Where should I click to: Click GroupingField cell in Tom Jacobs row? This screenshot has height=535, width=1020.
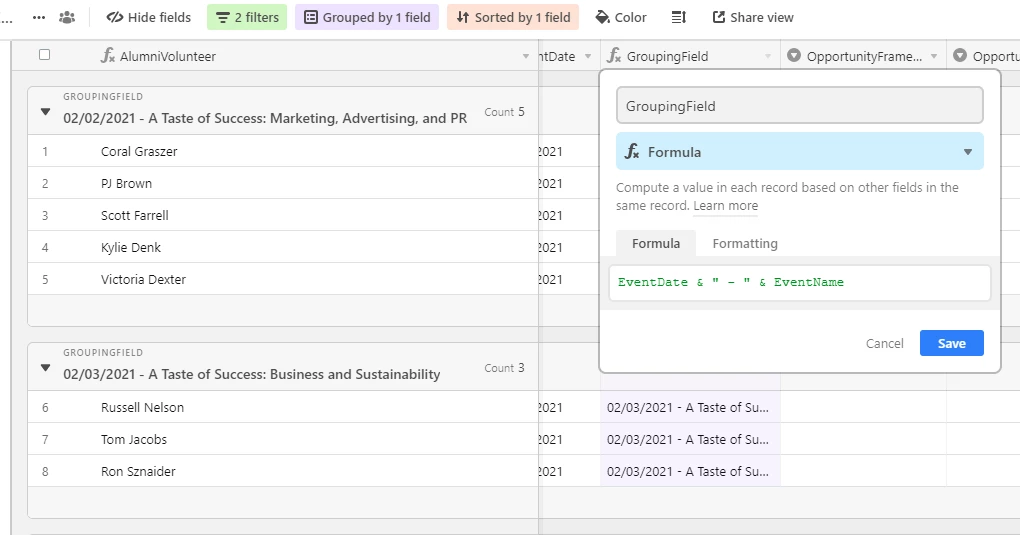click(690, 439)
